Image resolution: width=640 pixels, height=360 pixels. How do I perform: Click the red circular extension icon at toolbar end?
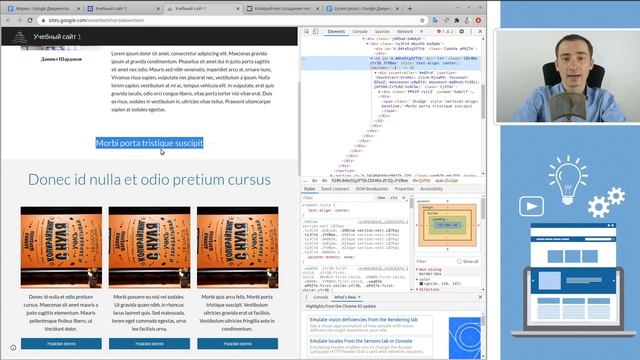click(478, 20)
